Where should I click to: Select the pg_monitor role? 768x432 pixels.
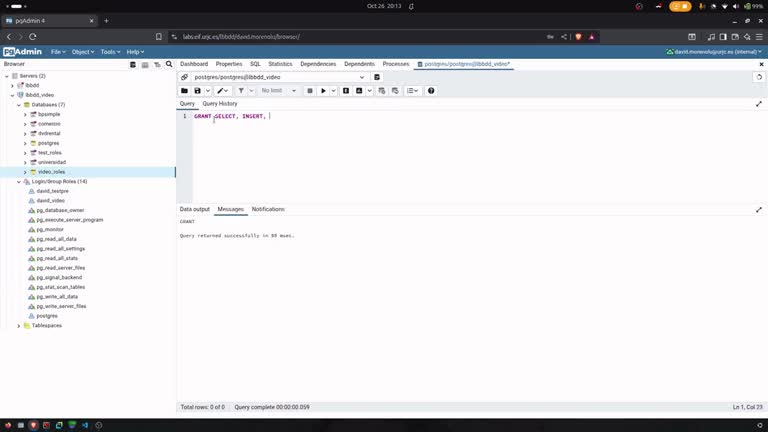[50, 230]
